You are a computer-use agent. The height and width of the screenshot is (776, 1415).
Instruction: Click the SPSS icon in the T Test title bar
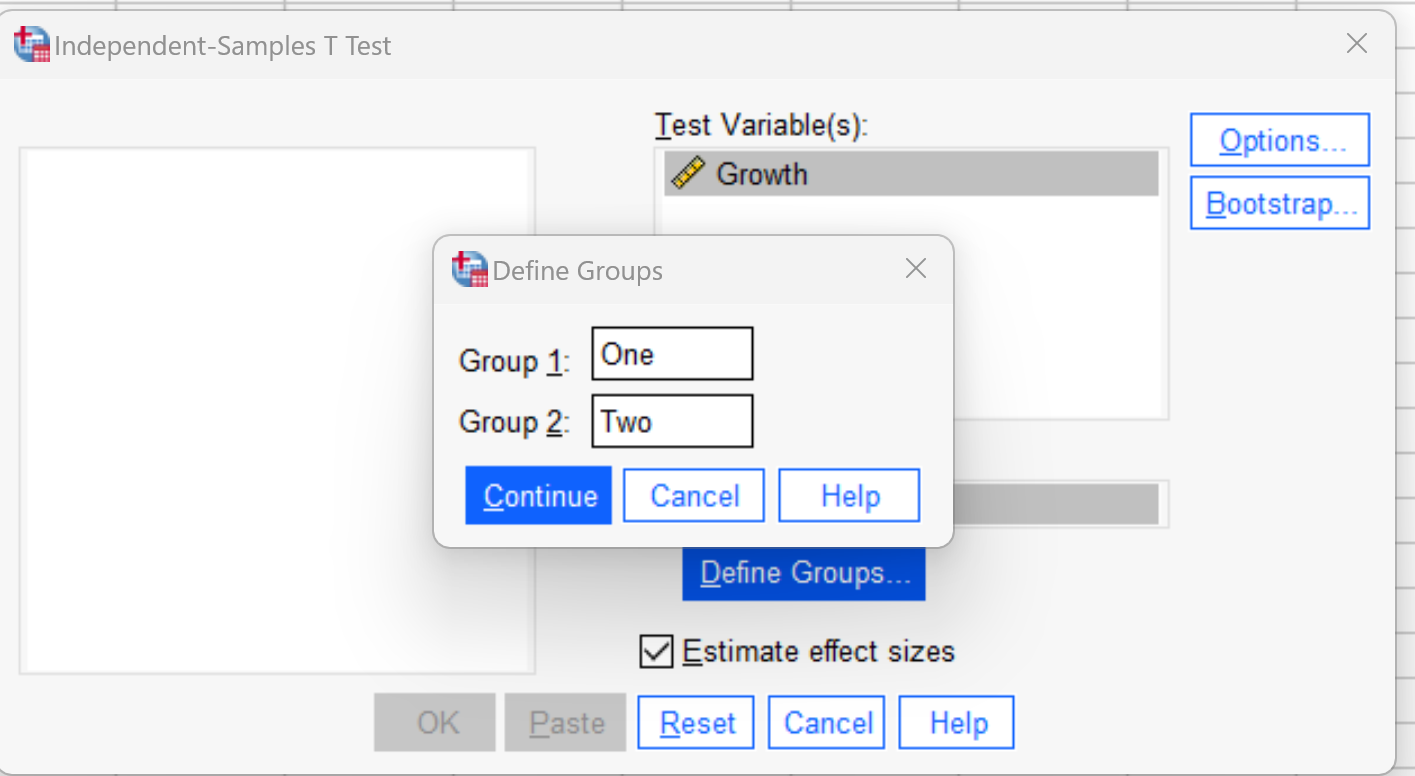30,43
